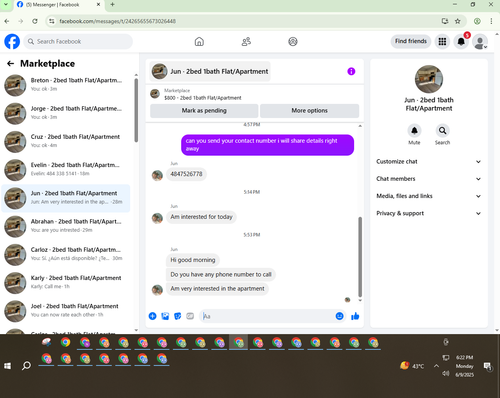500x398 pixels.
Task: Click message 'Hi good morning'
Action: point(193,260)
